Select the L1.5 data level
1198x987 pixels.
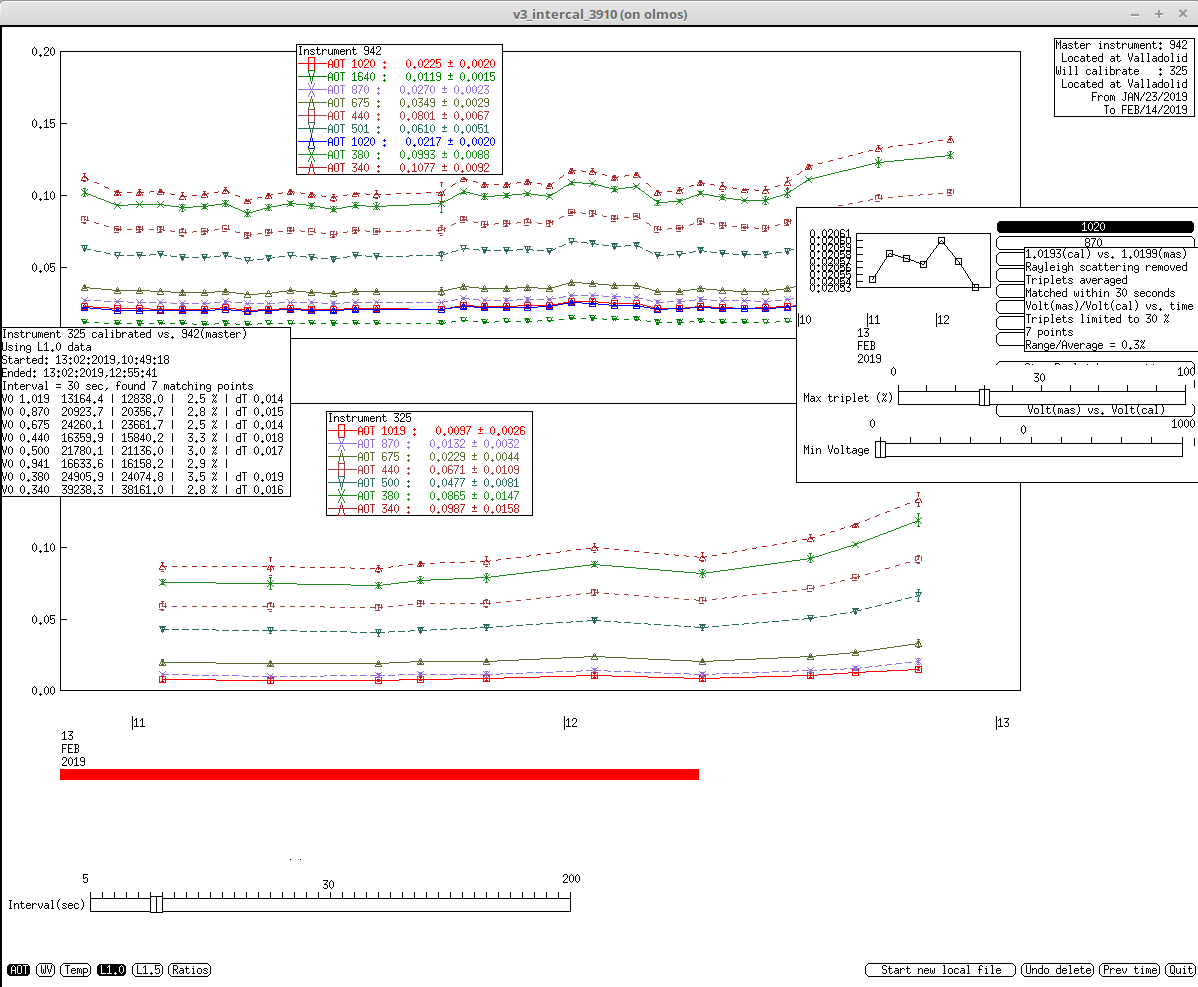[147, 969]
